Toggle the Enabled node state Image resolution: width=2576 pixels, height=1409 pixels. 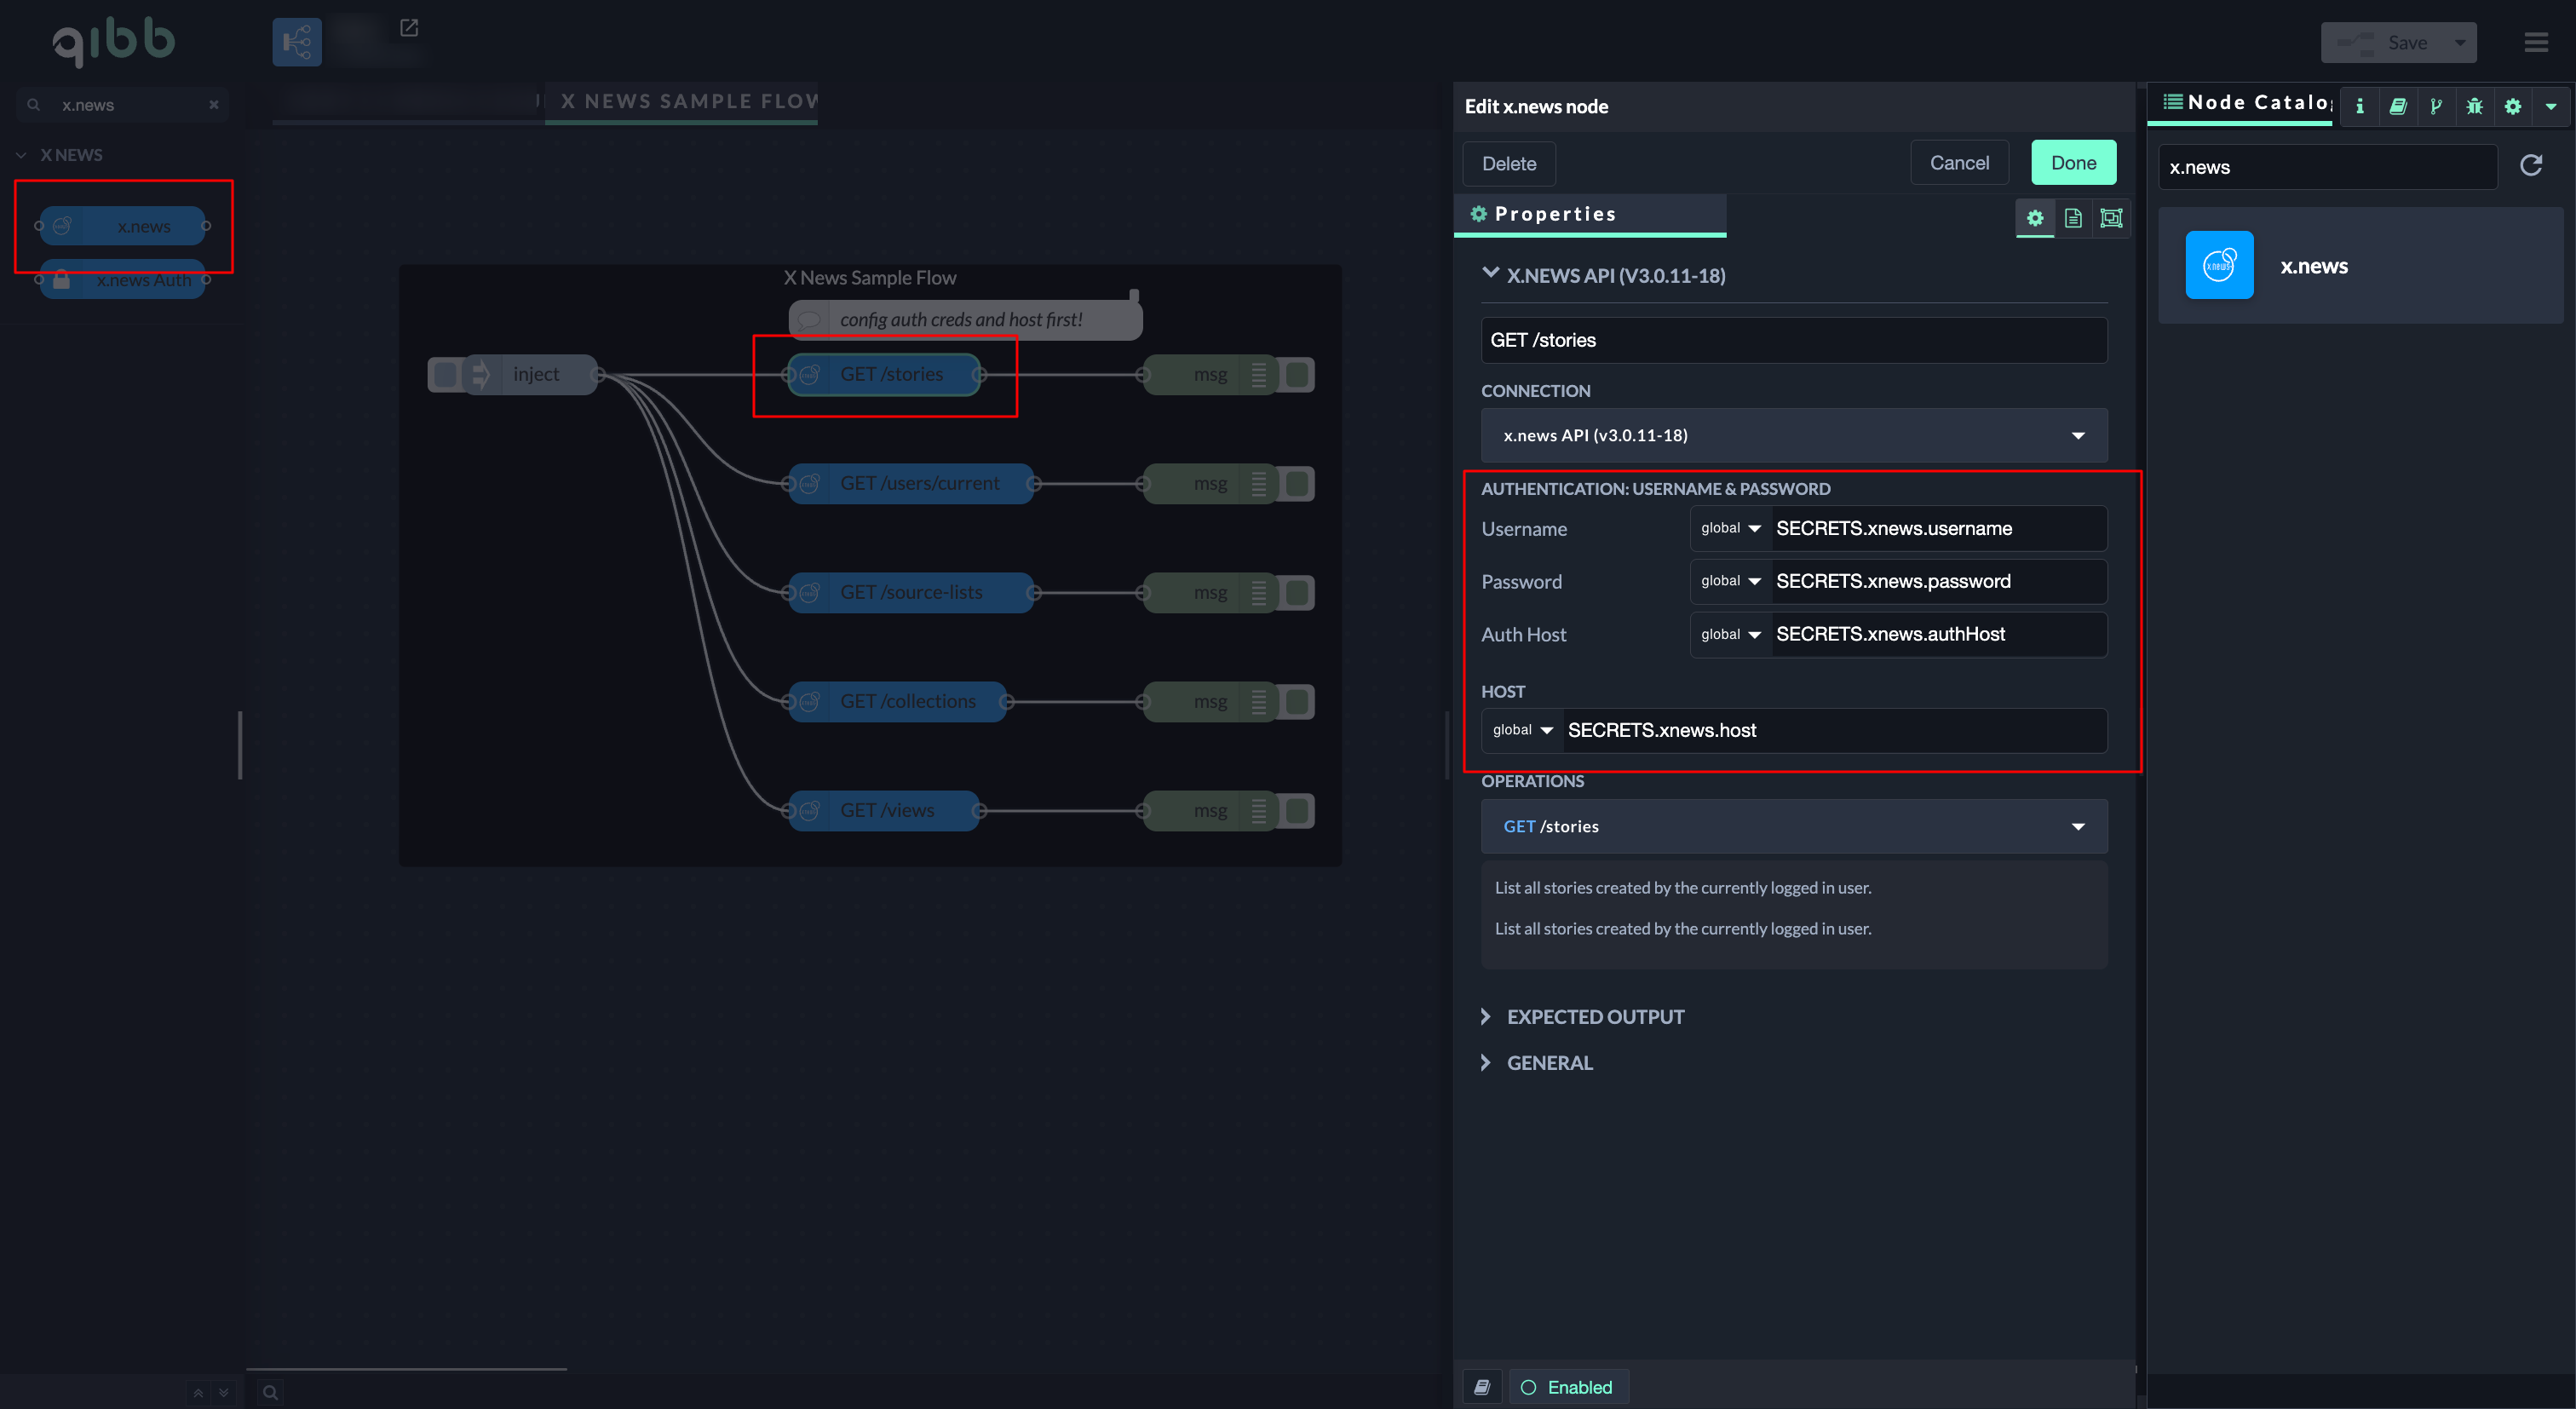(x=1568, y=1387)
